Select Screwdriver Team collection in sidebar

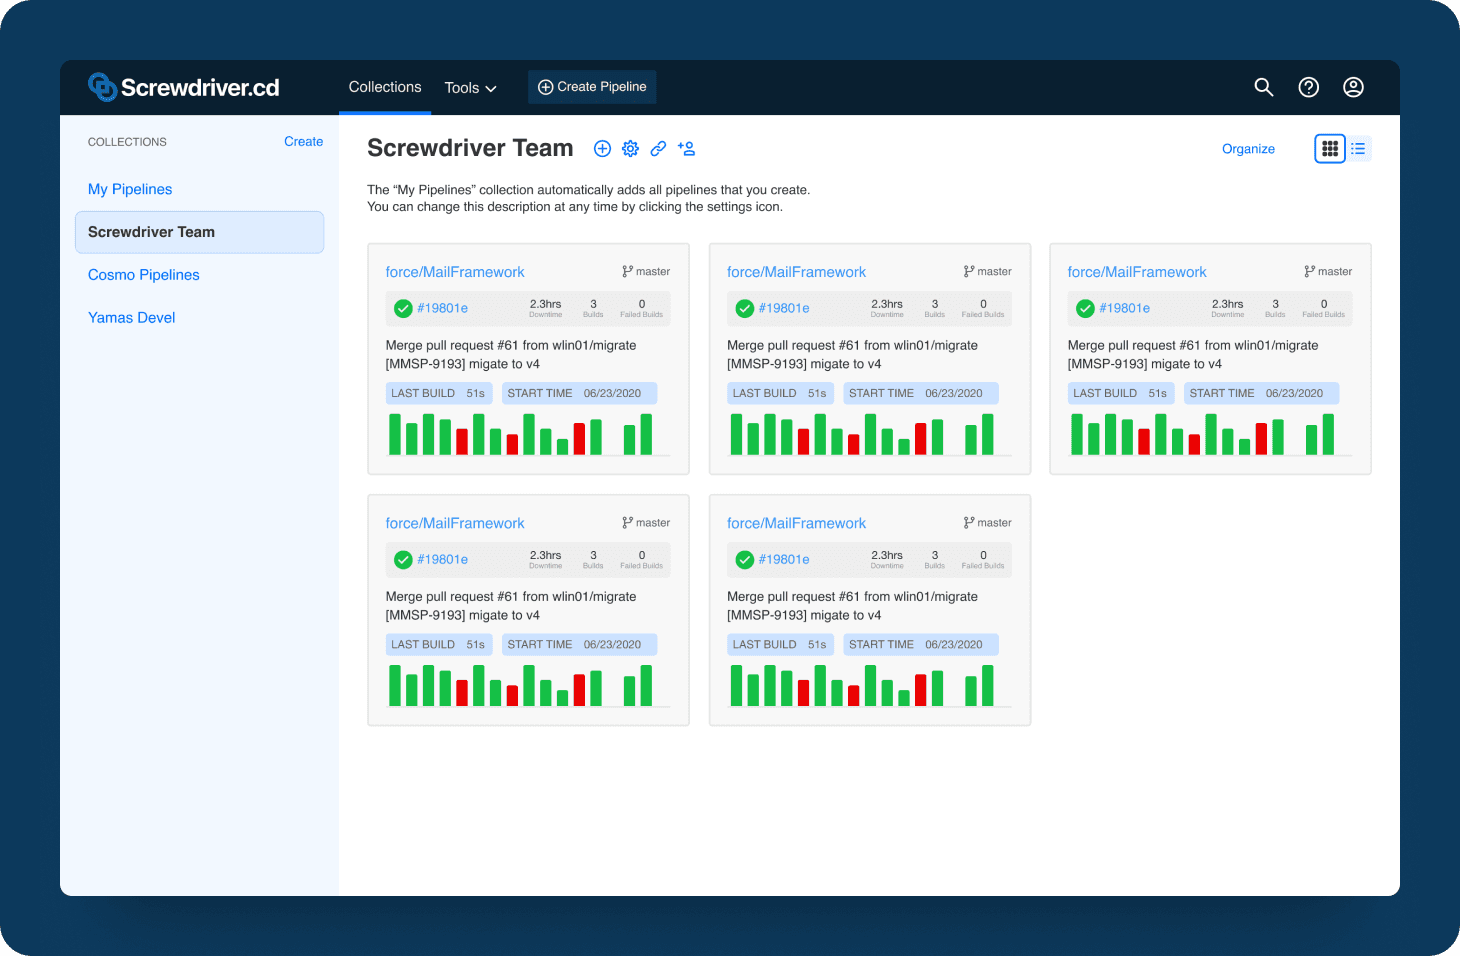[199, 232]
